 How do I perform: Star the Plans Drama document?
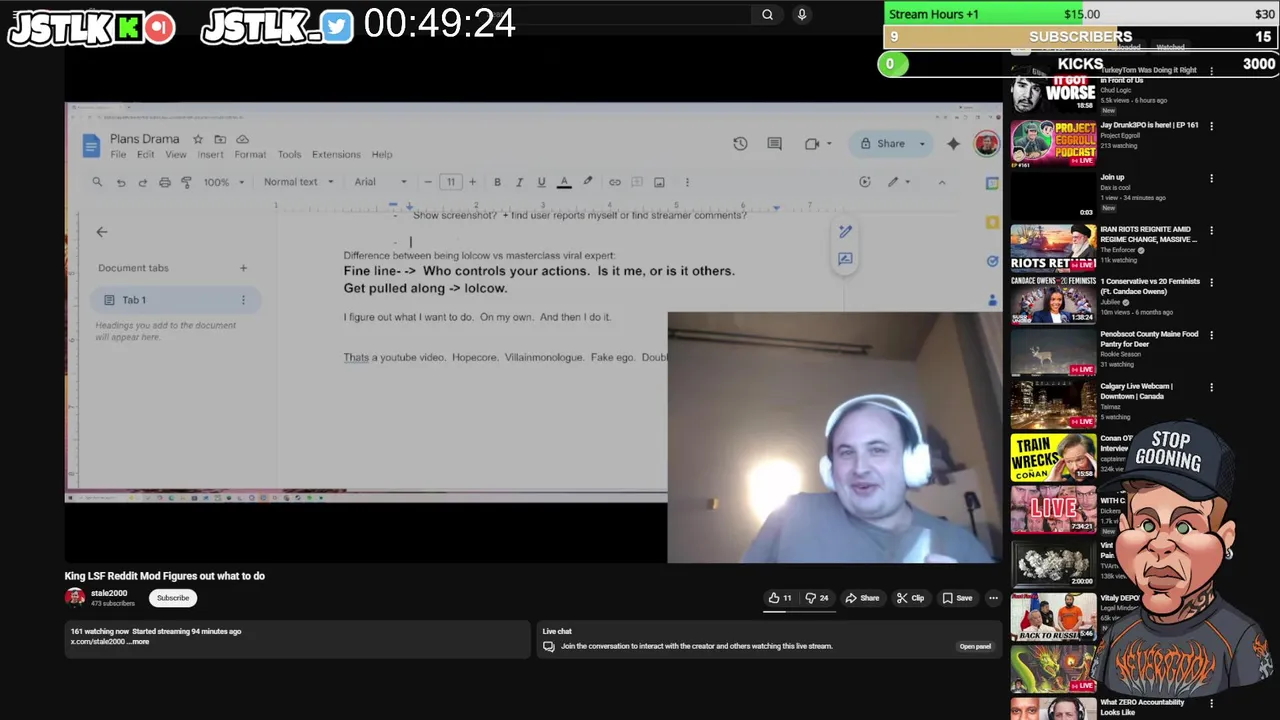coord(198,139)
